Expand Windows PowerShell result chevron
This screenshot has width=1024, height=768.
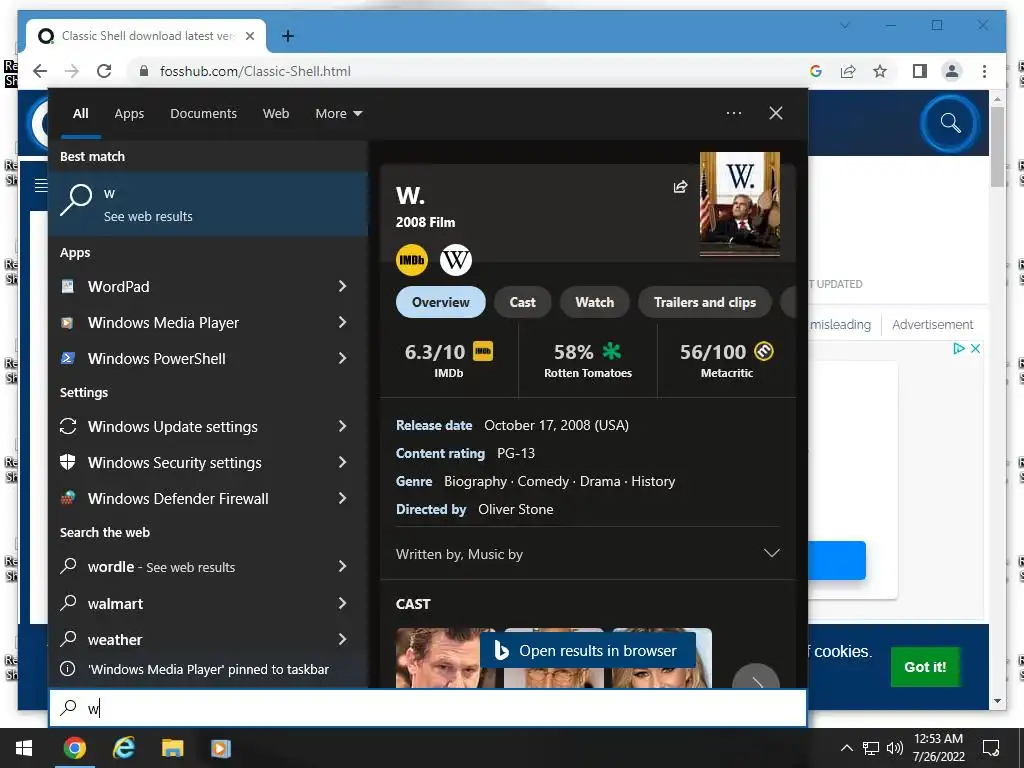point(342,358)
